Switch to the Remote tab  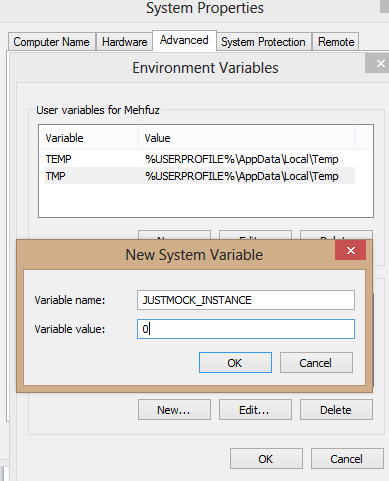coord(336,42)
